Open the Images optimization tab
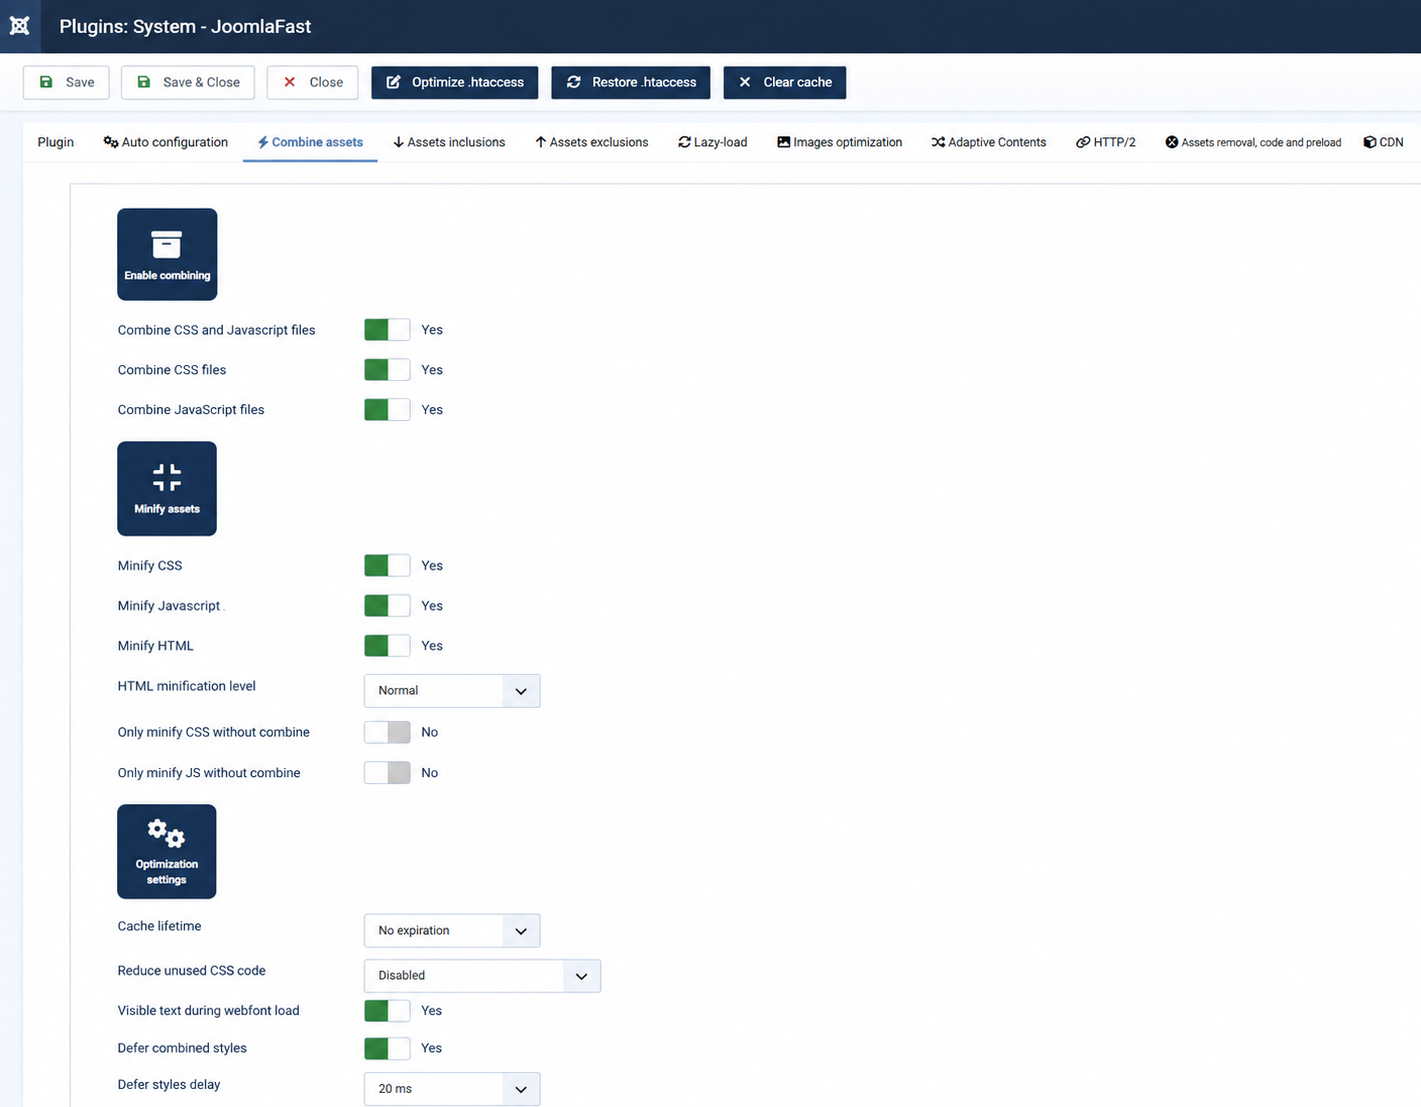1421x1107 pixels. pos(840,142)
